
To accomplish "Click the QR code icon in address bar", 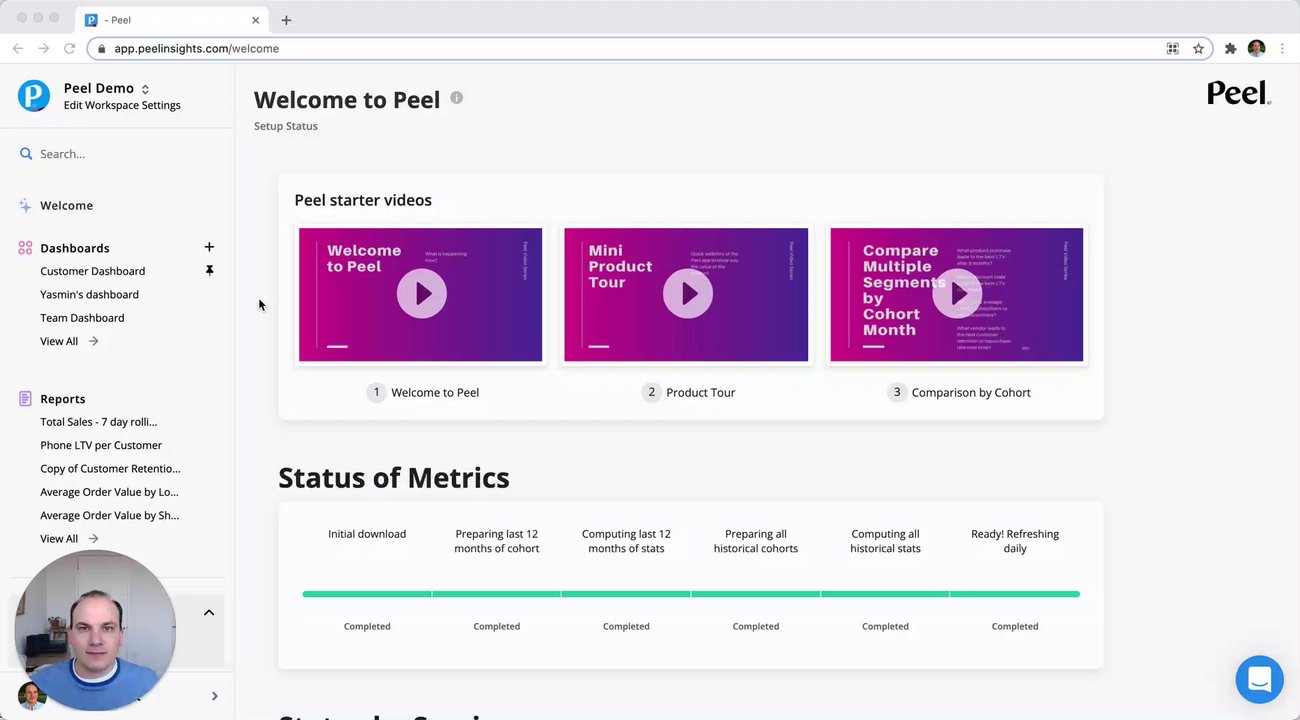I will pos(1172,48).
